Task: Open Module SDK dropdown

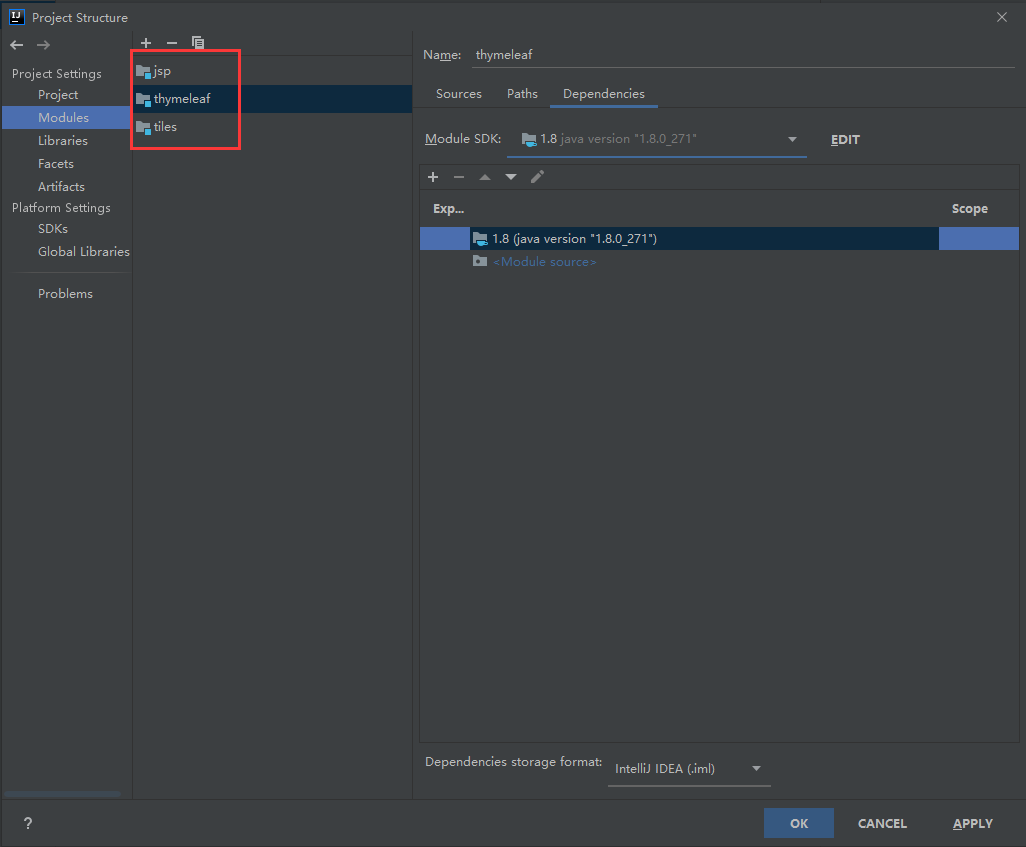Action: click(657, 139)
